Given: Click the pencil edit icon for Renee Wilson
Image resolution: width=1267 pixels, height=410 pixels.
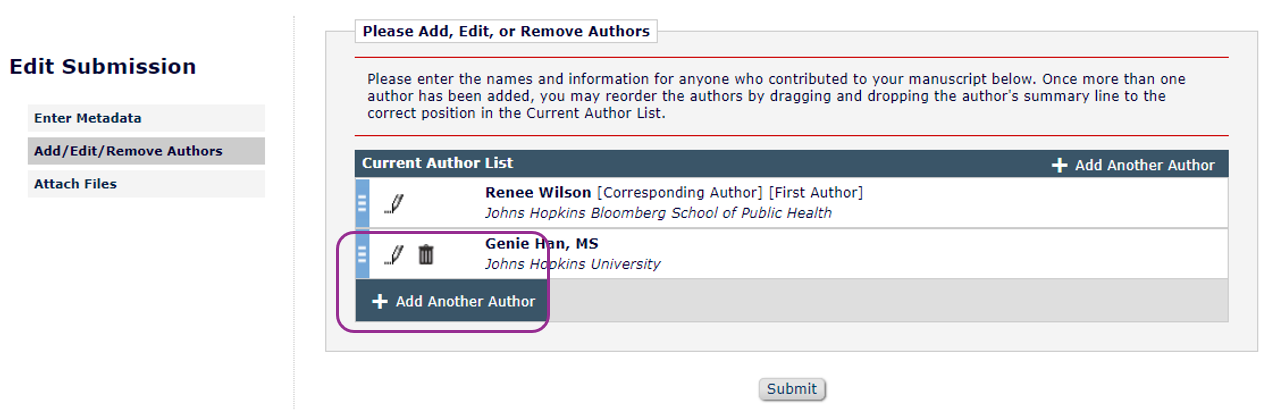Looking at the screenshot, I should (394, 204).
